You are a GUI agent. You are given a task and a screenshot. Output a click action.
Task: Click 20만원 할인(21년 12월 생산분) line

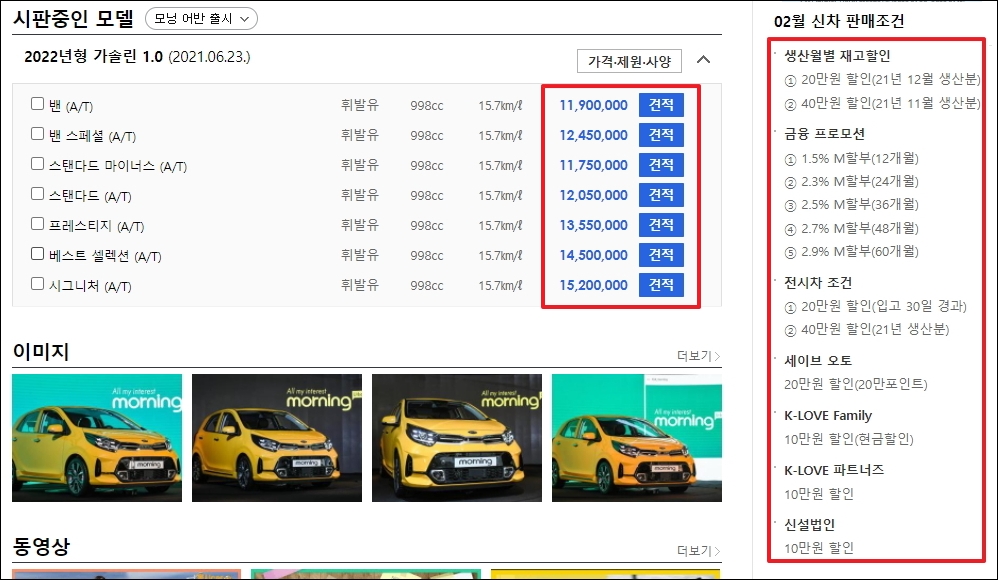point(882,80)
